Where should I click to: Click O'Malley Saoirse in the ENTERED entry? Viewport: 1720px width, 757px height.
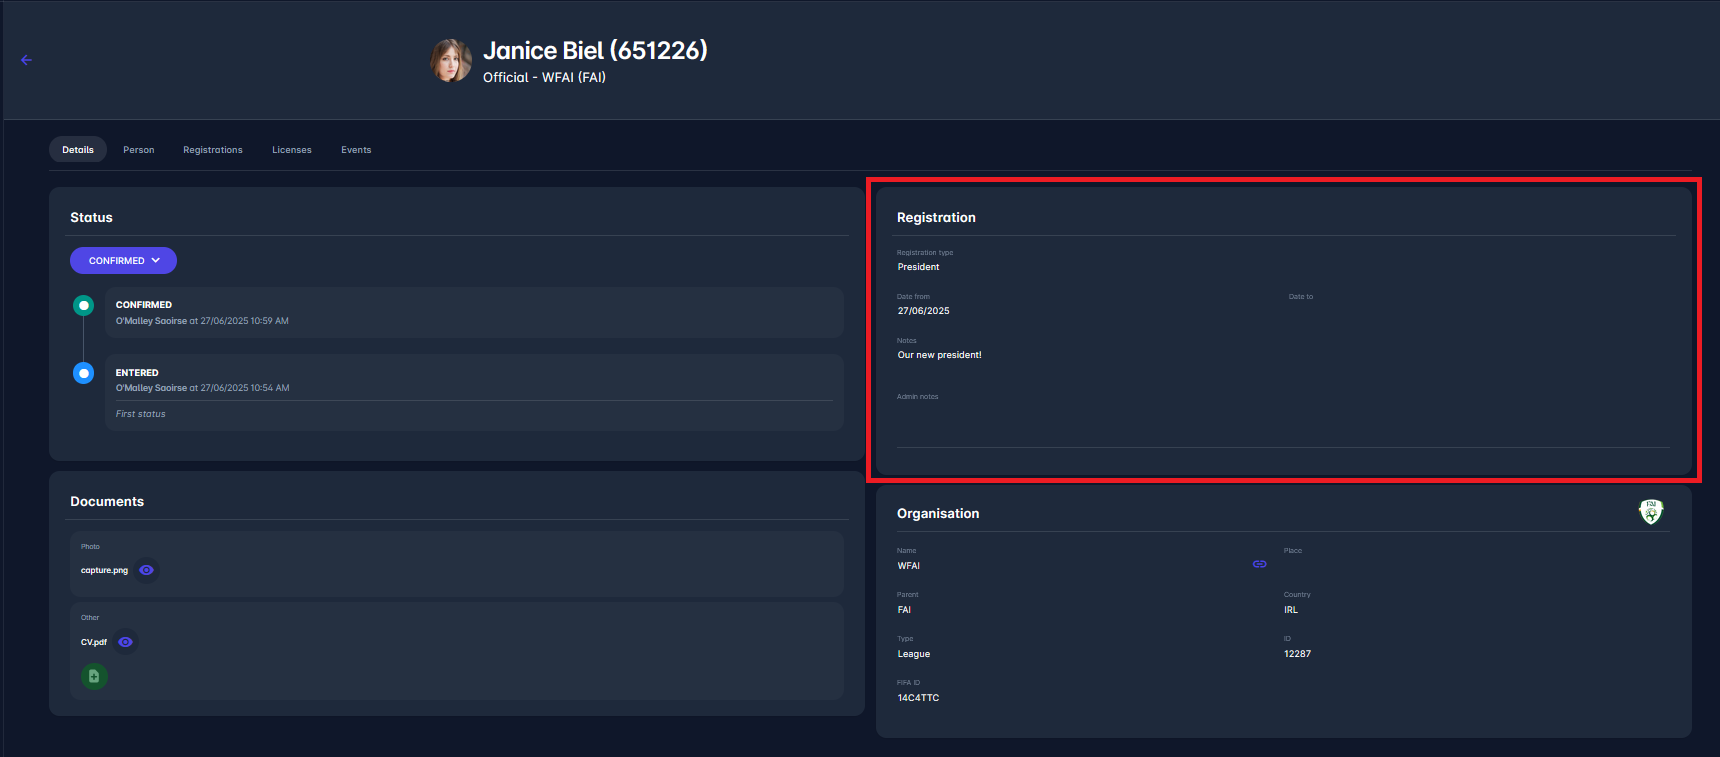pos(151,388)
